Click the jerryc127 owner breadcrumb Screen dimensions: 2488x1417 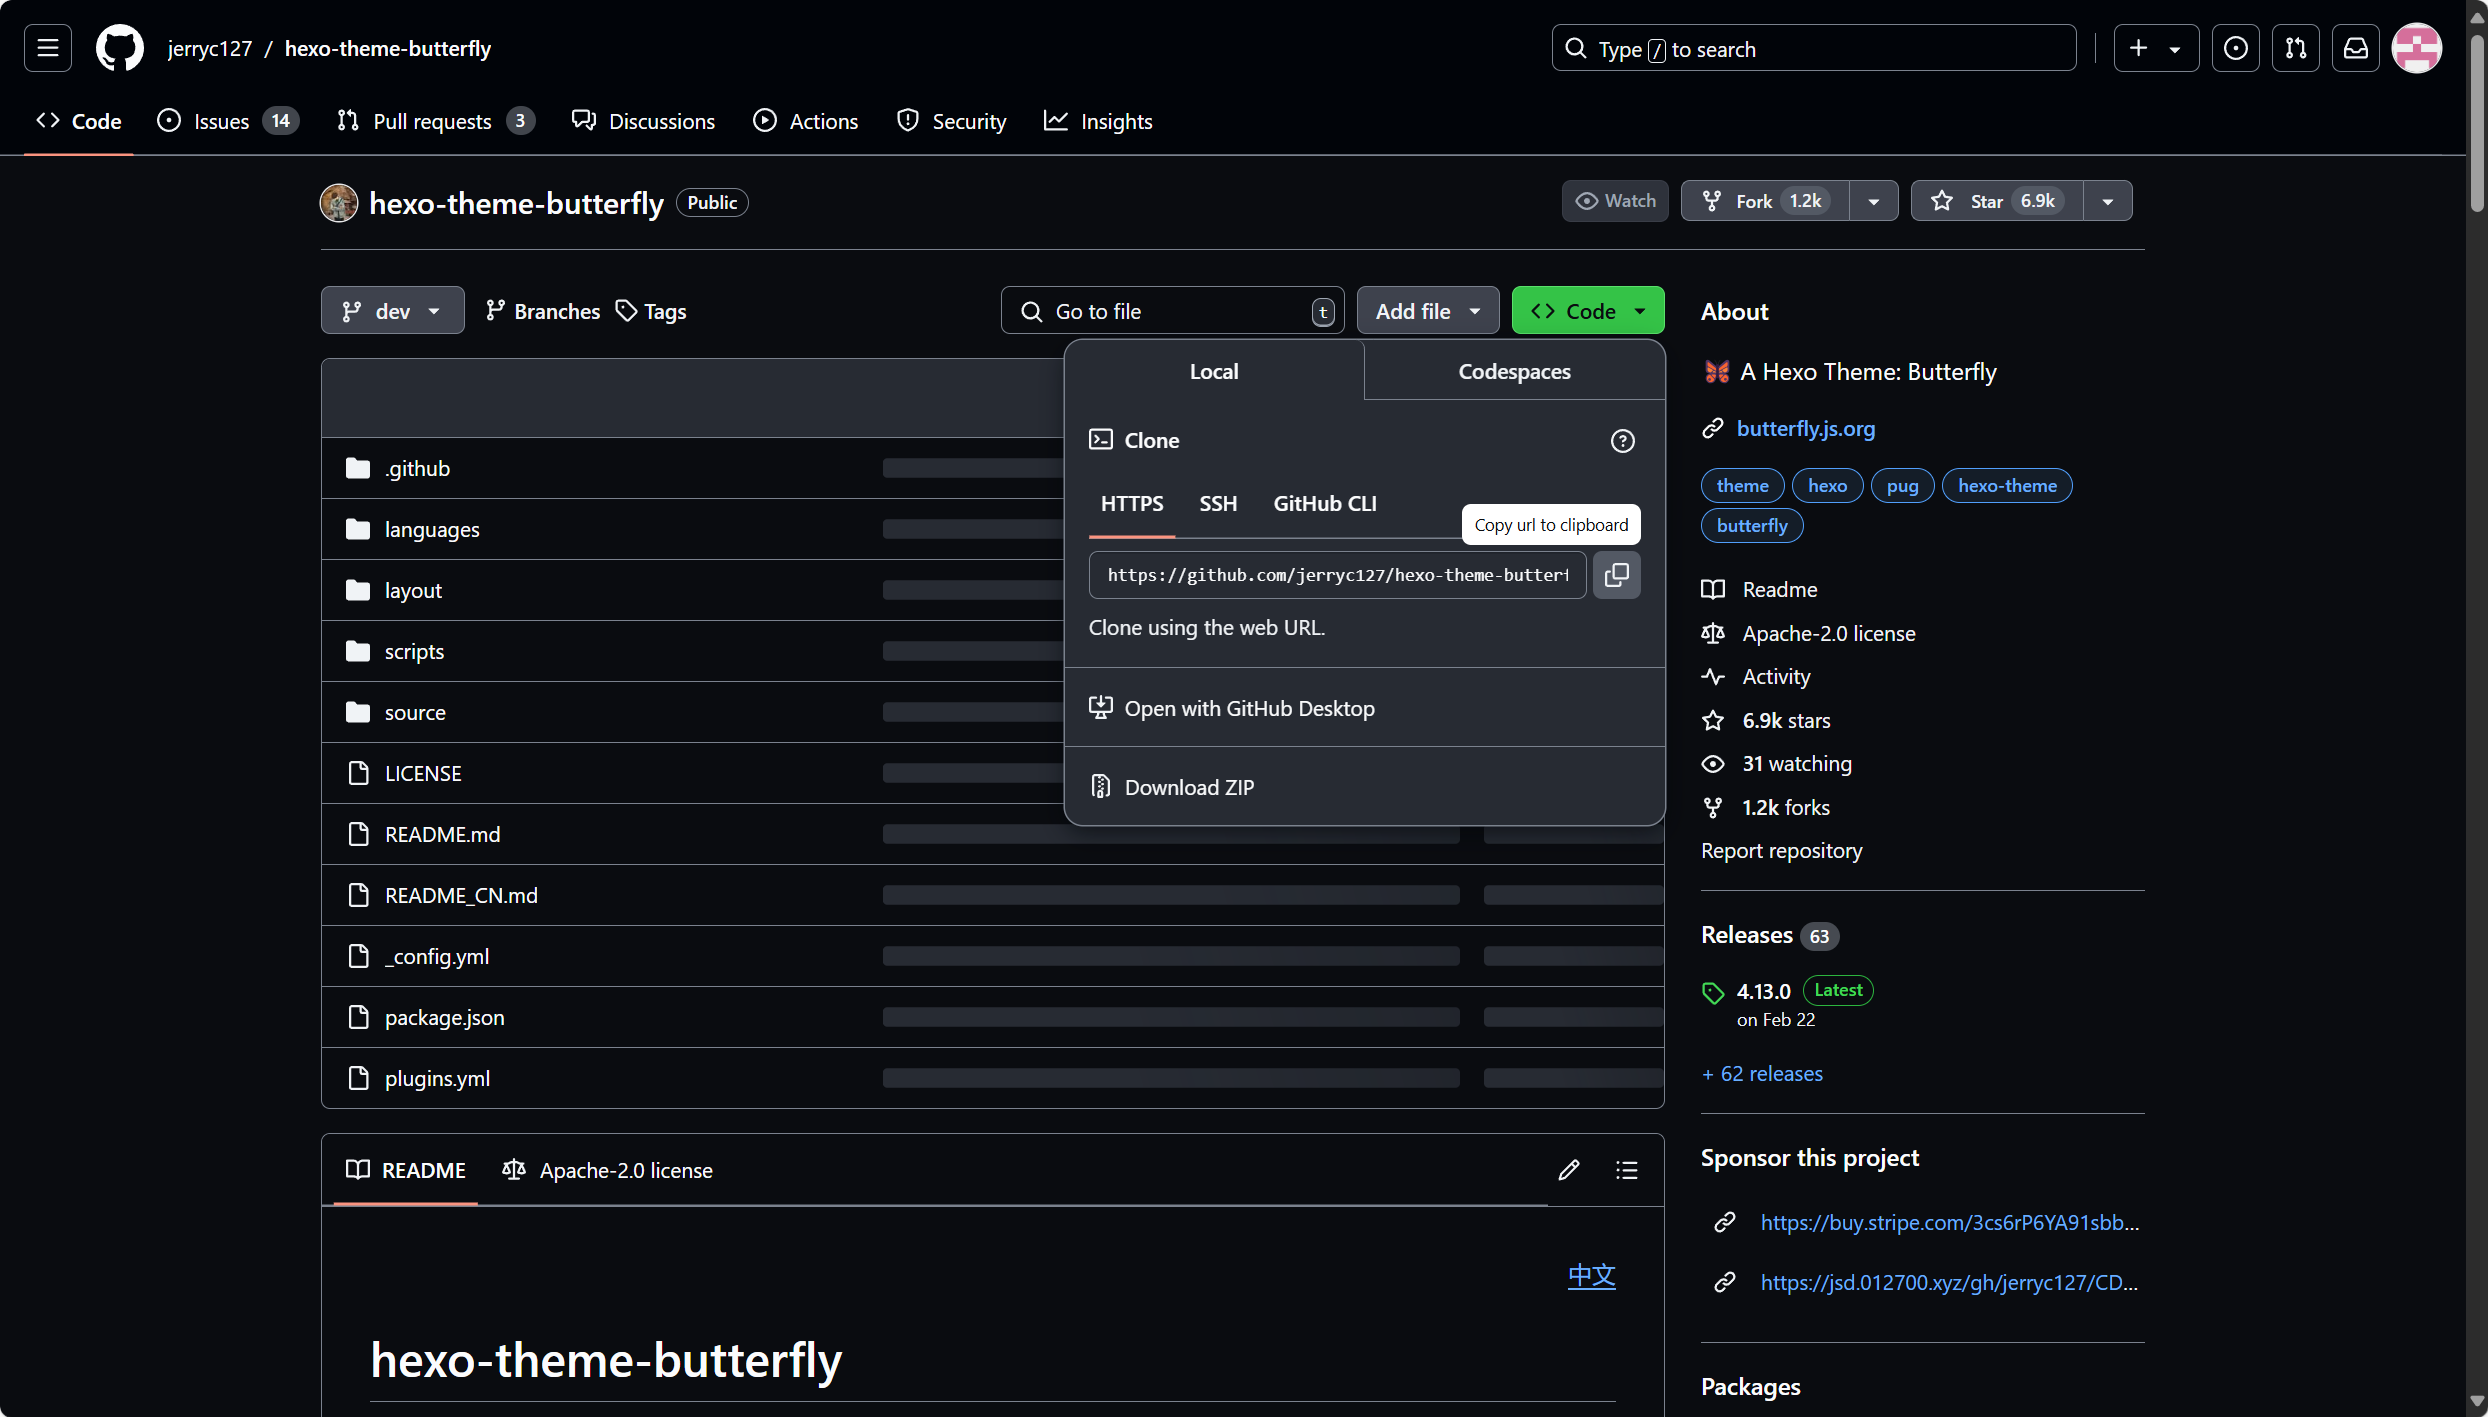tap(210, 48)
